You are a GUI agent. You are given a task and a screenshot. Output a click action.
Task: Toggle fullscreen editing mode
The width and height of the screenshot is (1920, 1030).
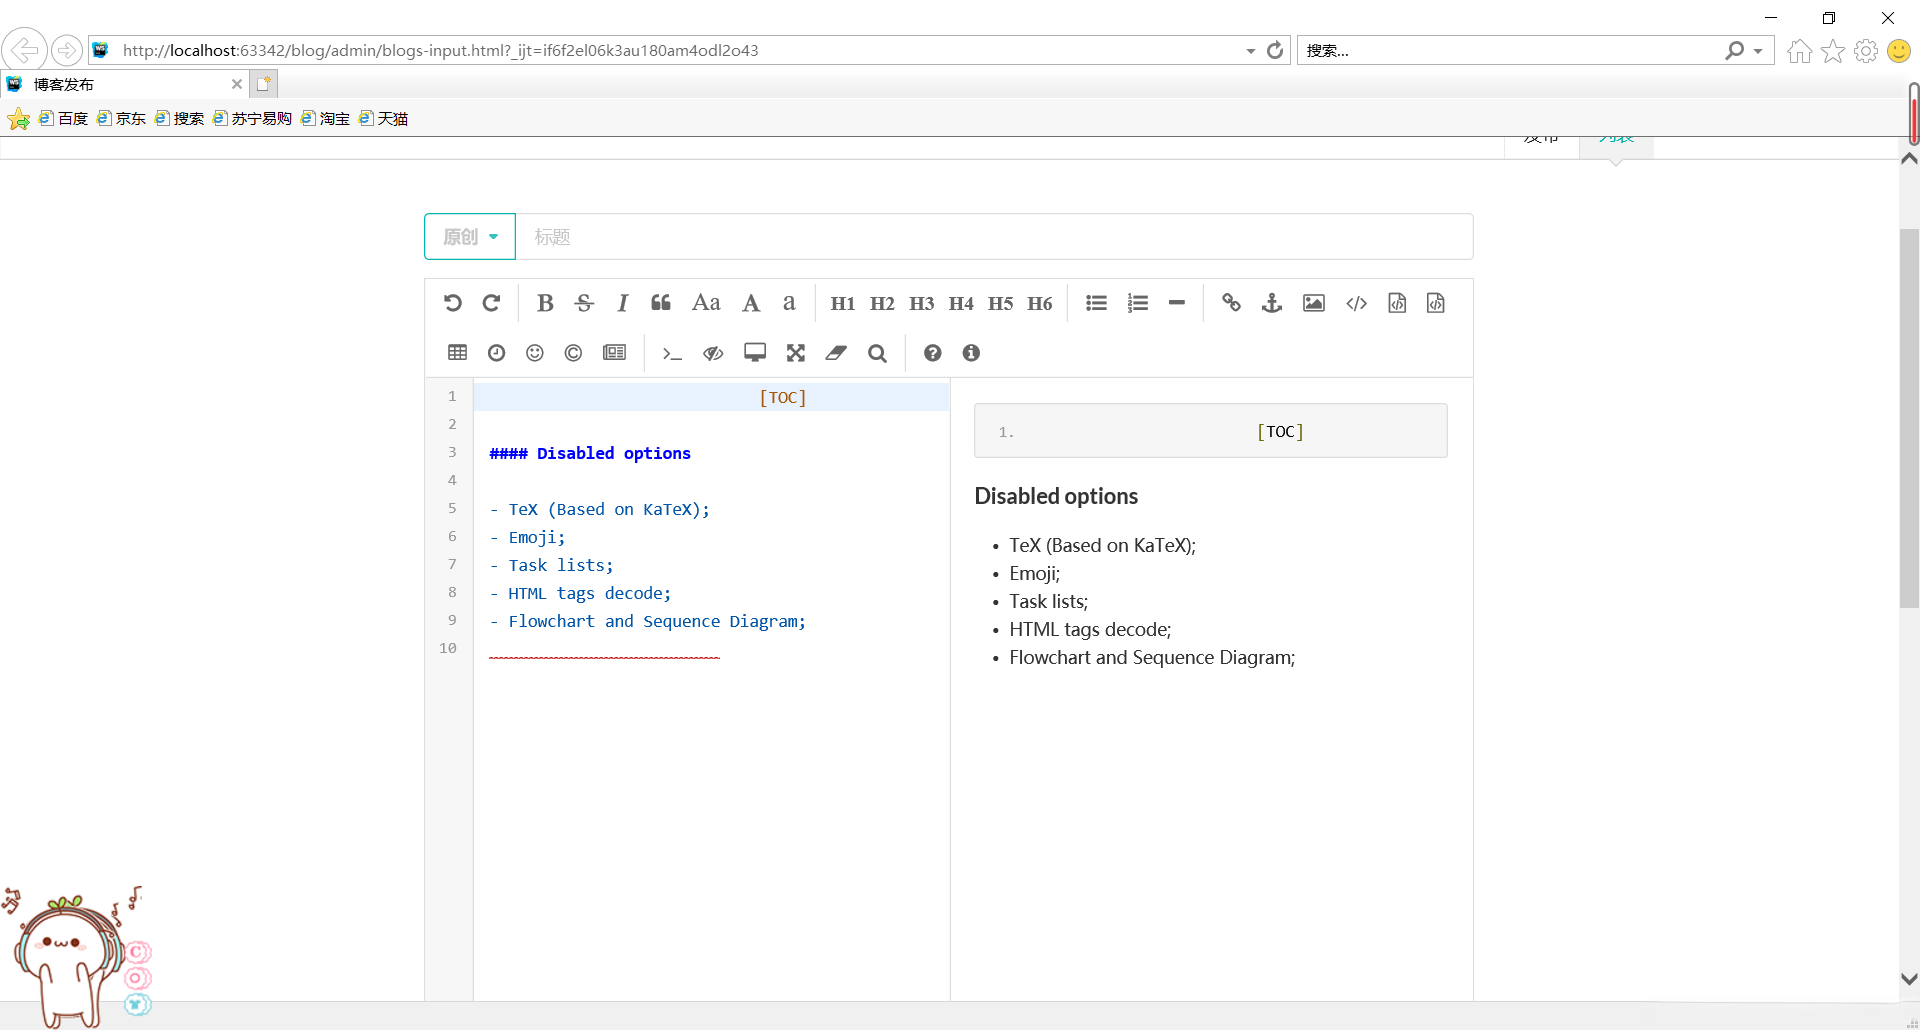[x=795, y=353]
